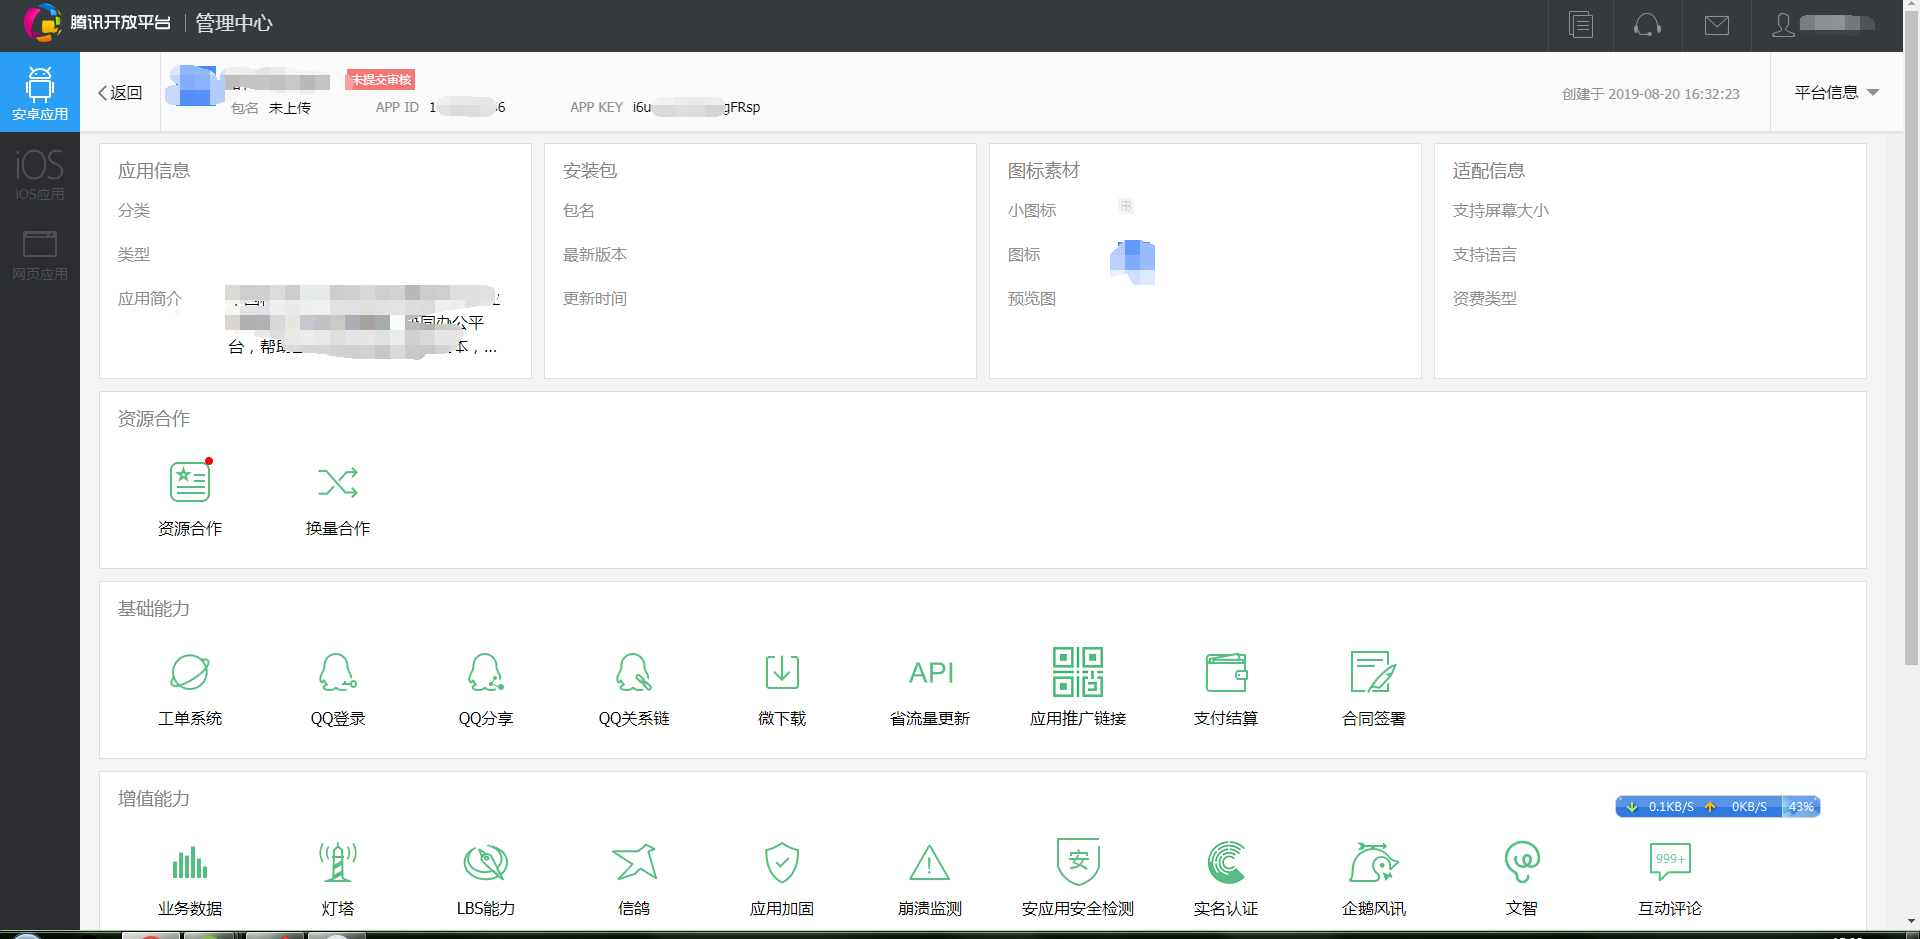Viewport: 1920px width, 939px height.
Task: Click the 最新版本 label
Action: 595,255
